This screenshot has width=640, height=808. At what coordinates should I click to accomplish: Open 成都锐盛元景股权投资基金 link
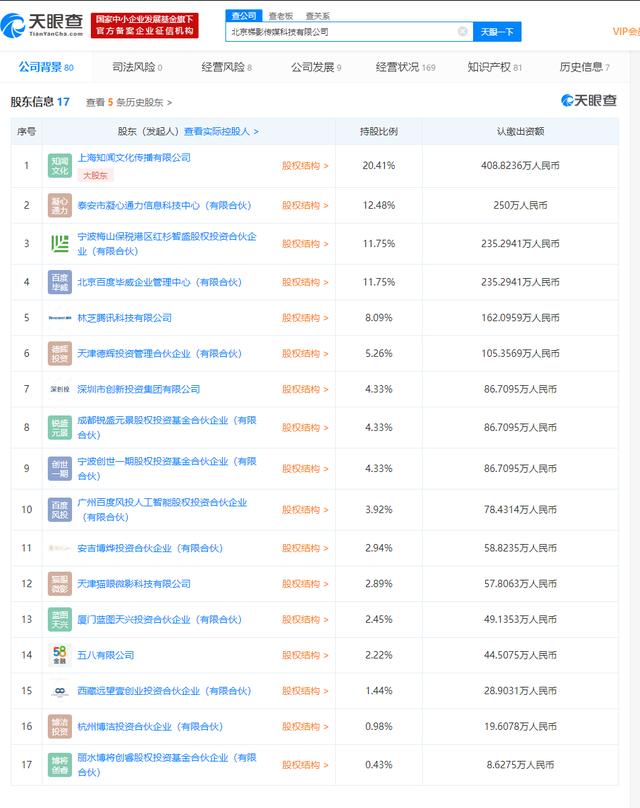[x=166, y=428]
